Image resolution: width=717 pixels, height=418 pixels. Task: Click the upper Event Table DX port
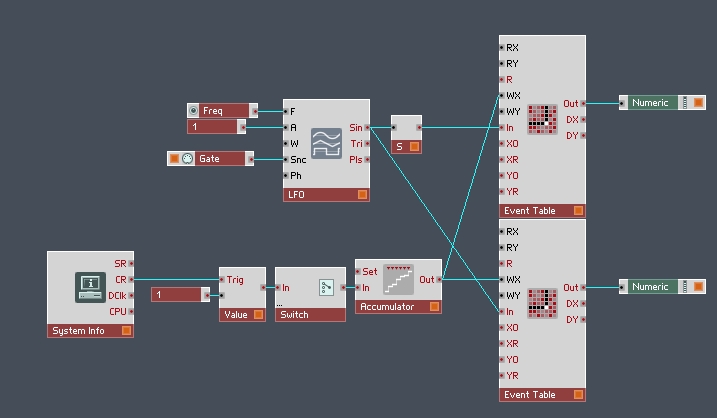(583, 120)
